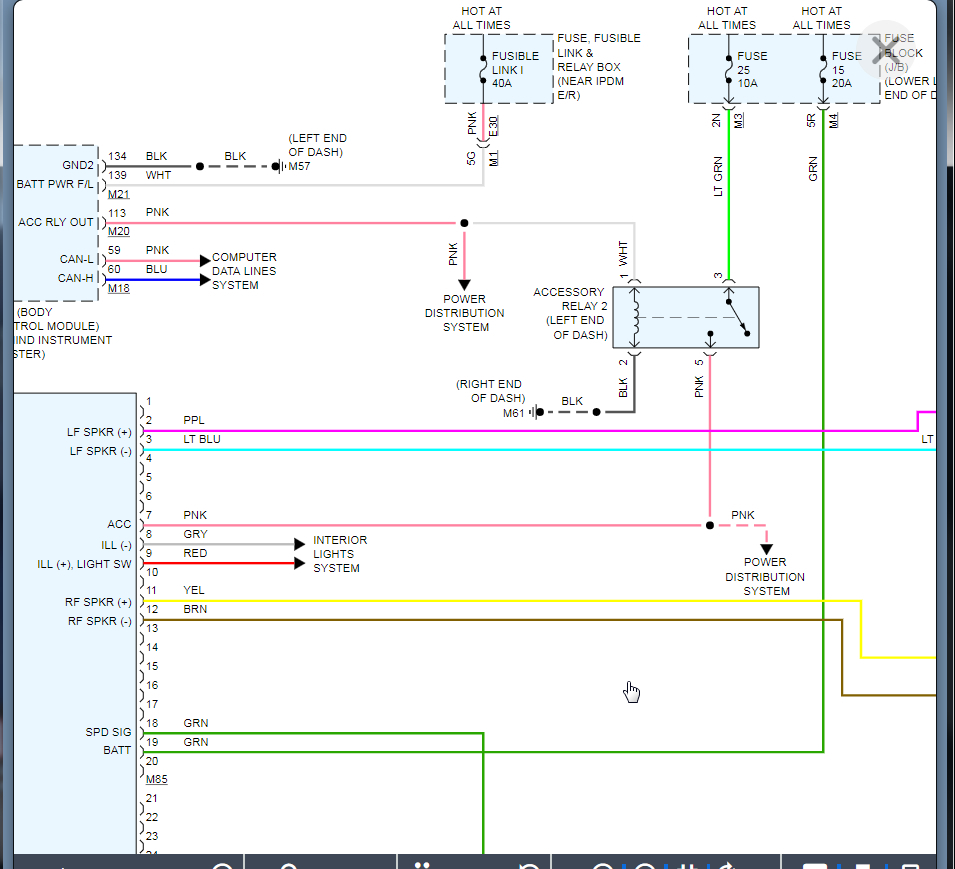The image size is (955, 869).
Task: Click the Computer Data Lines System label
Action: 244,271
